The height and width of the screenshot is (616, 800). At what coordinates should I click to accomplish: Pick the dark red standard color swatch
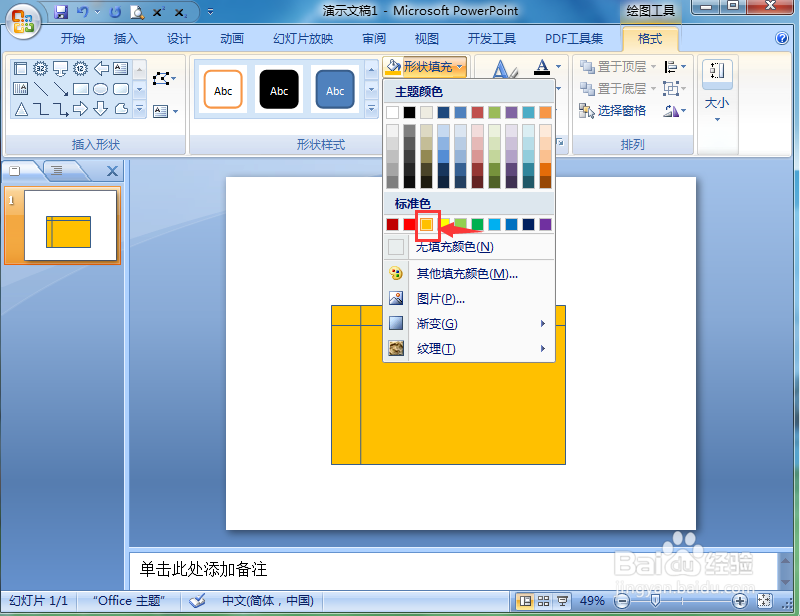click(x=392, y=224)
